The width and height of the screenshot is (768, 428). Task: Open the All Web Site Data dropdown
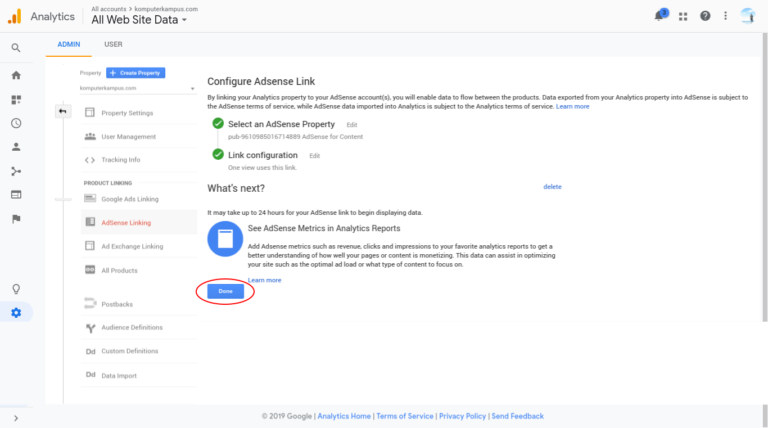coord(139,20)
